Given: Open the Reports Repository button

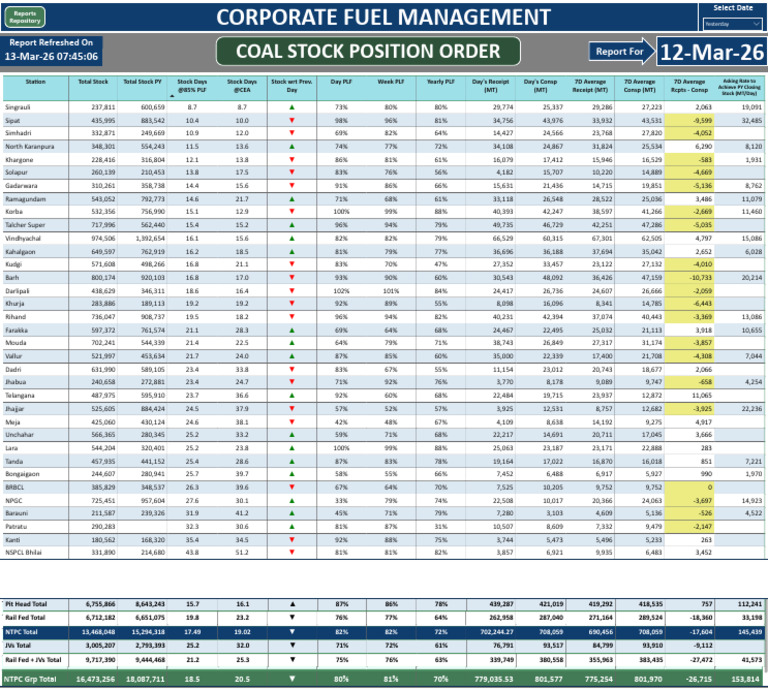Looking at the screenshot, I should tap(25, 17).
